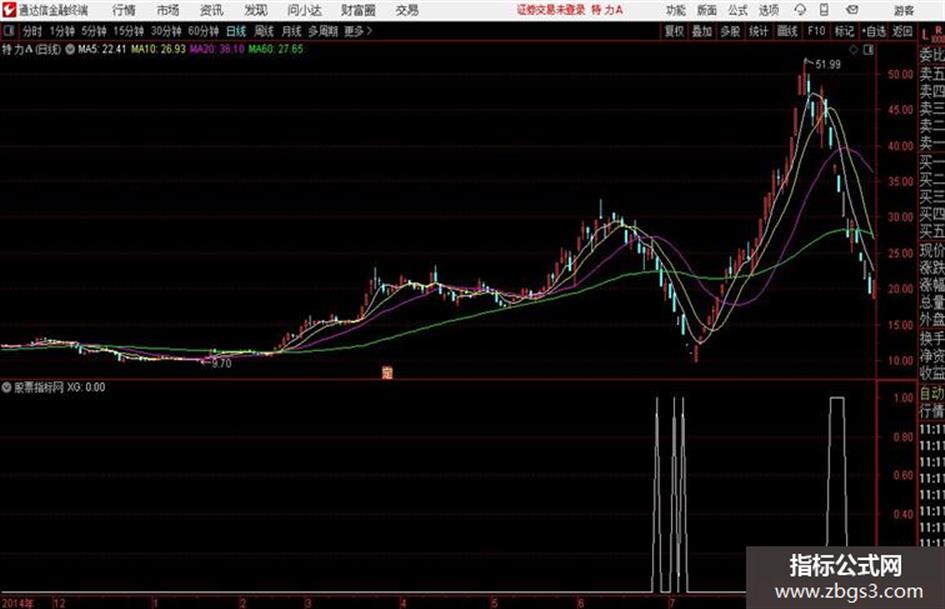Image resolution: width=945 pixels, height=609 pixels.
Task: Click the 画线 drawing button
Action: [x=787, y=31]
